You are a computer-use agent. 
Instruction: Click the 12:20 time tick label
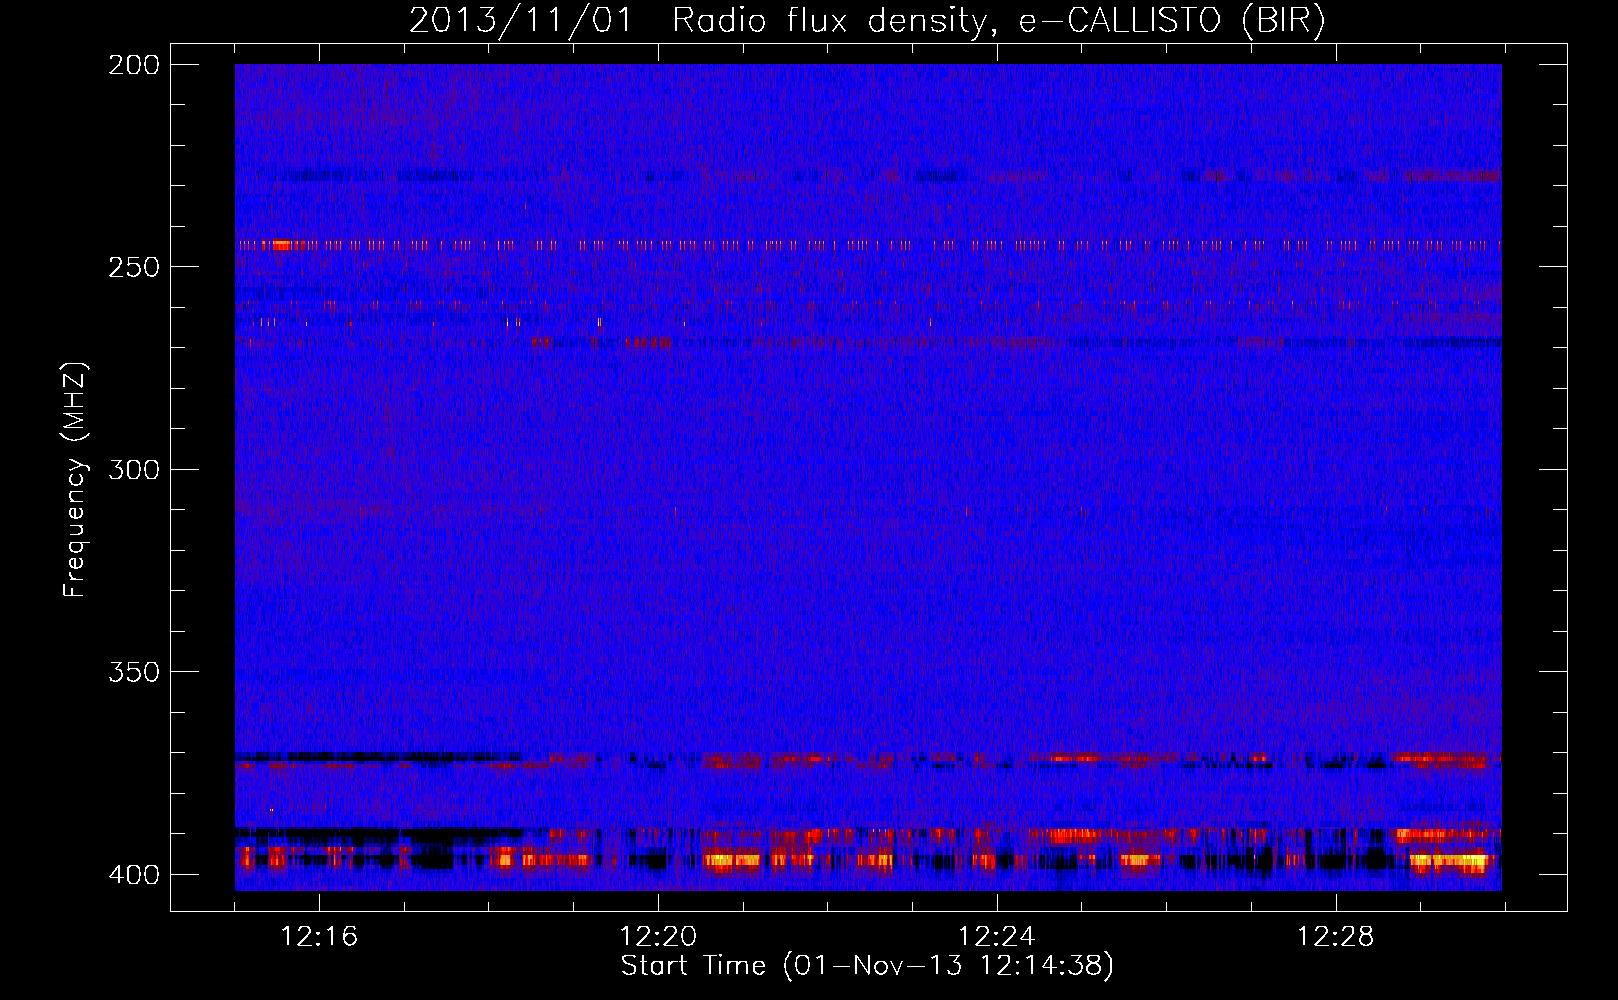point(658,937)
